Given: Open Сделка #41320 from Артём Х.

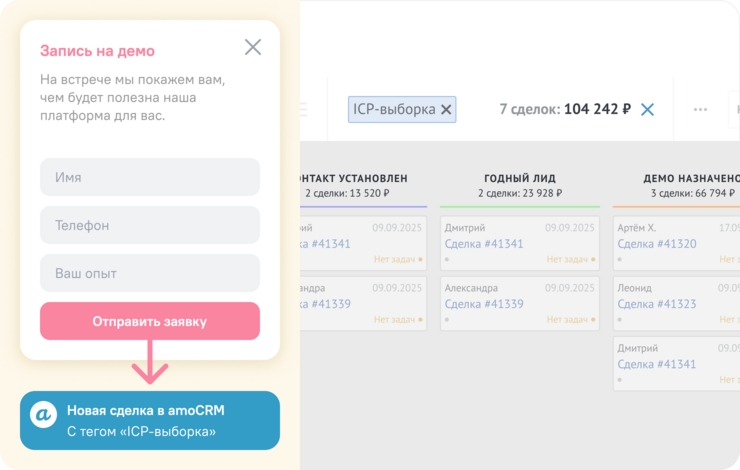Looking at the screenshot, I should pos(657,244).
